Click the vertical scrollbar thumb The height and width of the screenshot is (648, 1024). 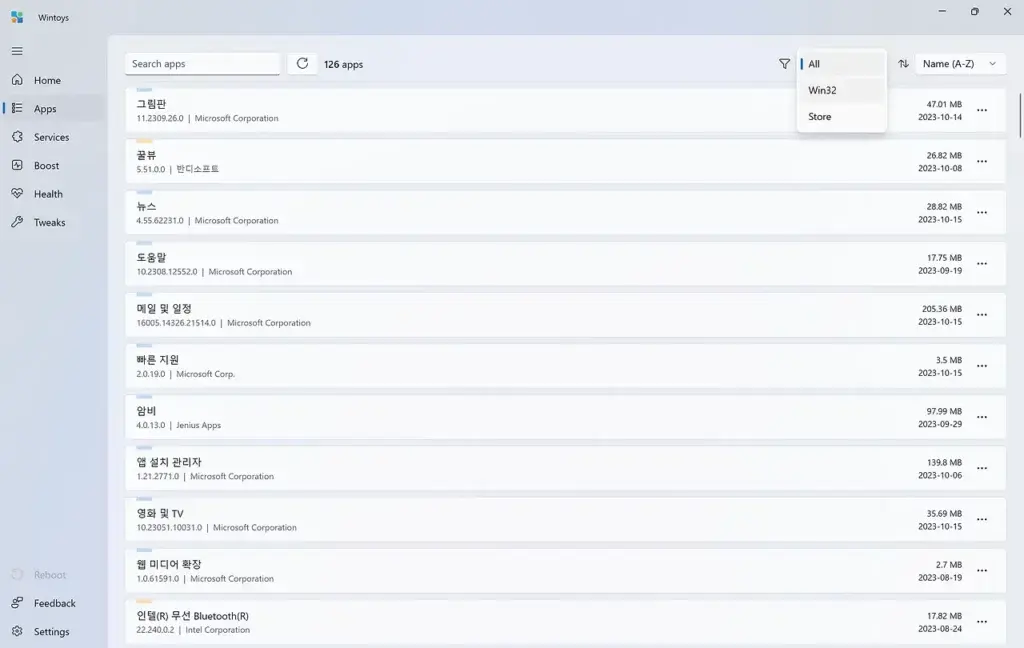pos(1020,116)
